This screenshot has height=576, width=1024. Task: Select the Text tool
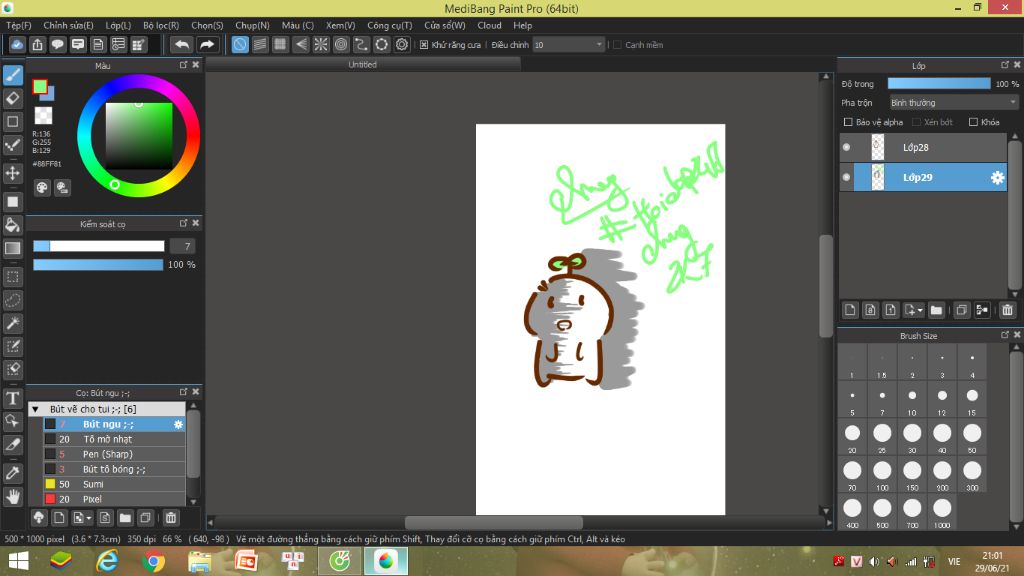[x=12, y=398]
